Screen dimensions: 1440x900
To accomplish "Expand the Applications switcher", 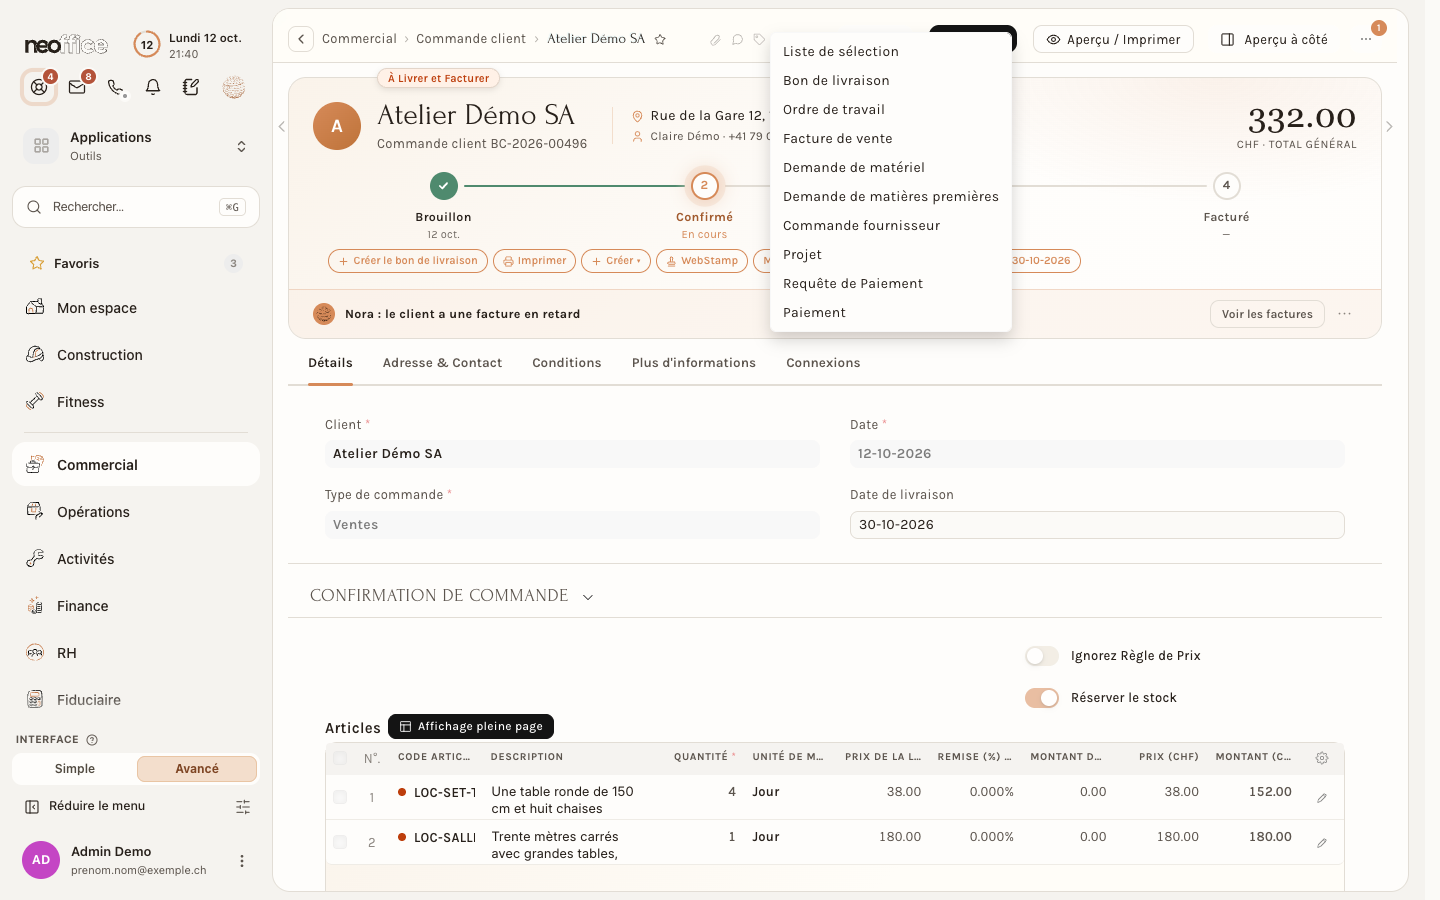I will coord(136,146).
